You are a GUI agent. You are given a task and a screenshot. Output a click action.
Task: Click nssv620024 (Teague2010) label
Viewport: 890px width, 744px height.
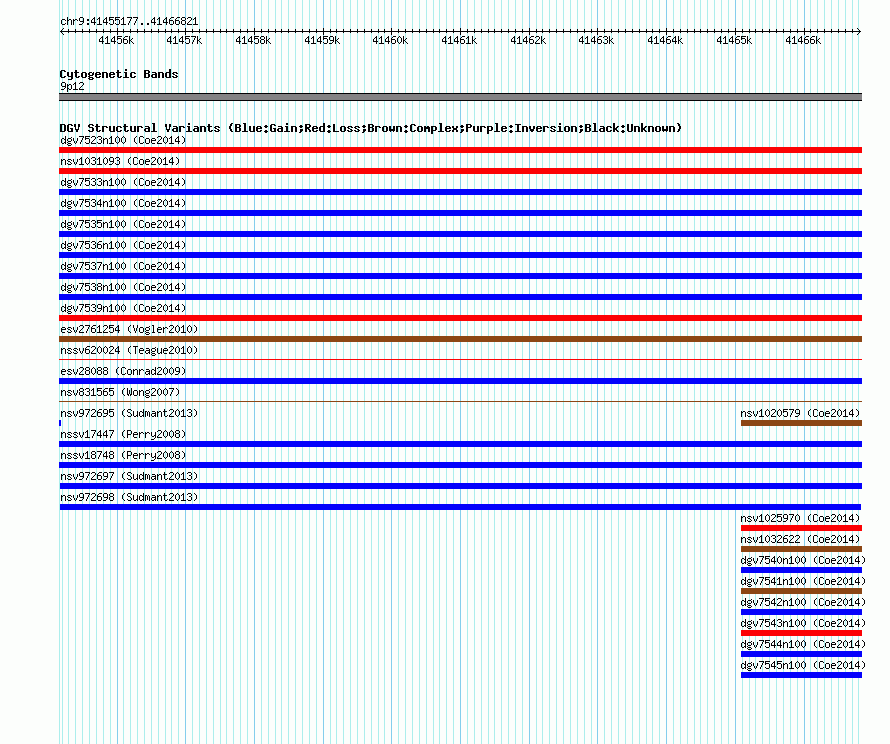tap(129, 350)
